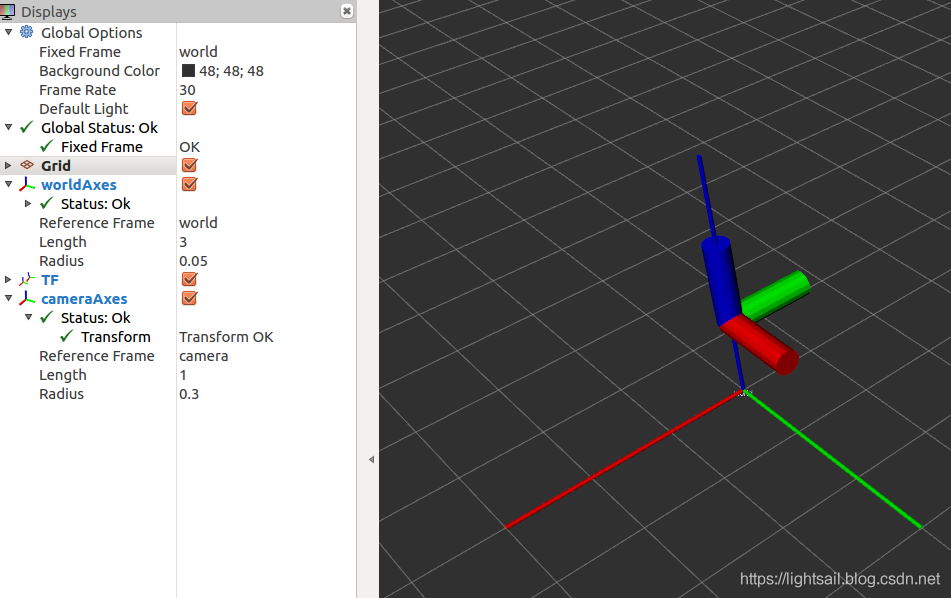Collapse the Global Options section
Screen dimensions: 951x598
coord(8,32)
